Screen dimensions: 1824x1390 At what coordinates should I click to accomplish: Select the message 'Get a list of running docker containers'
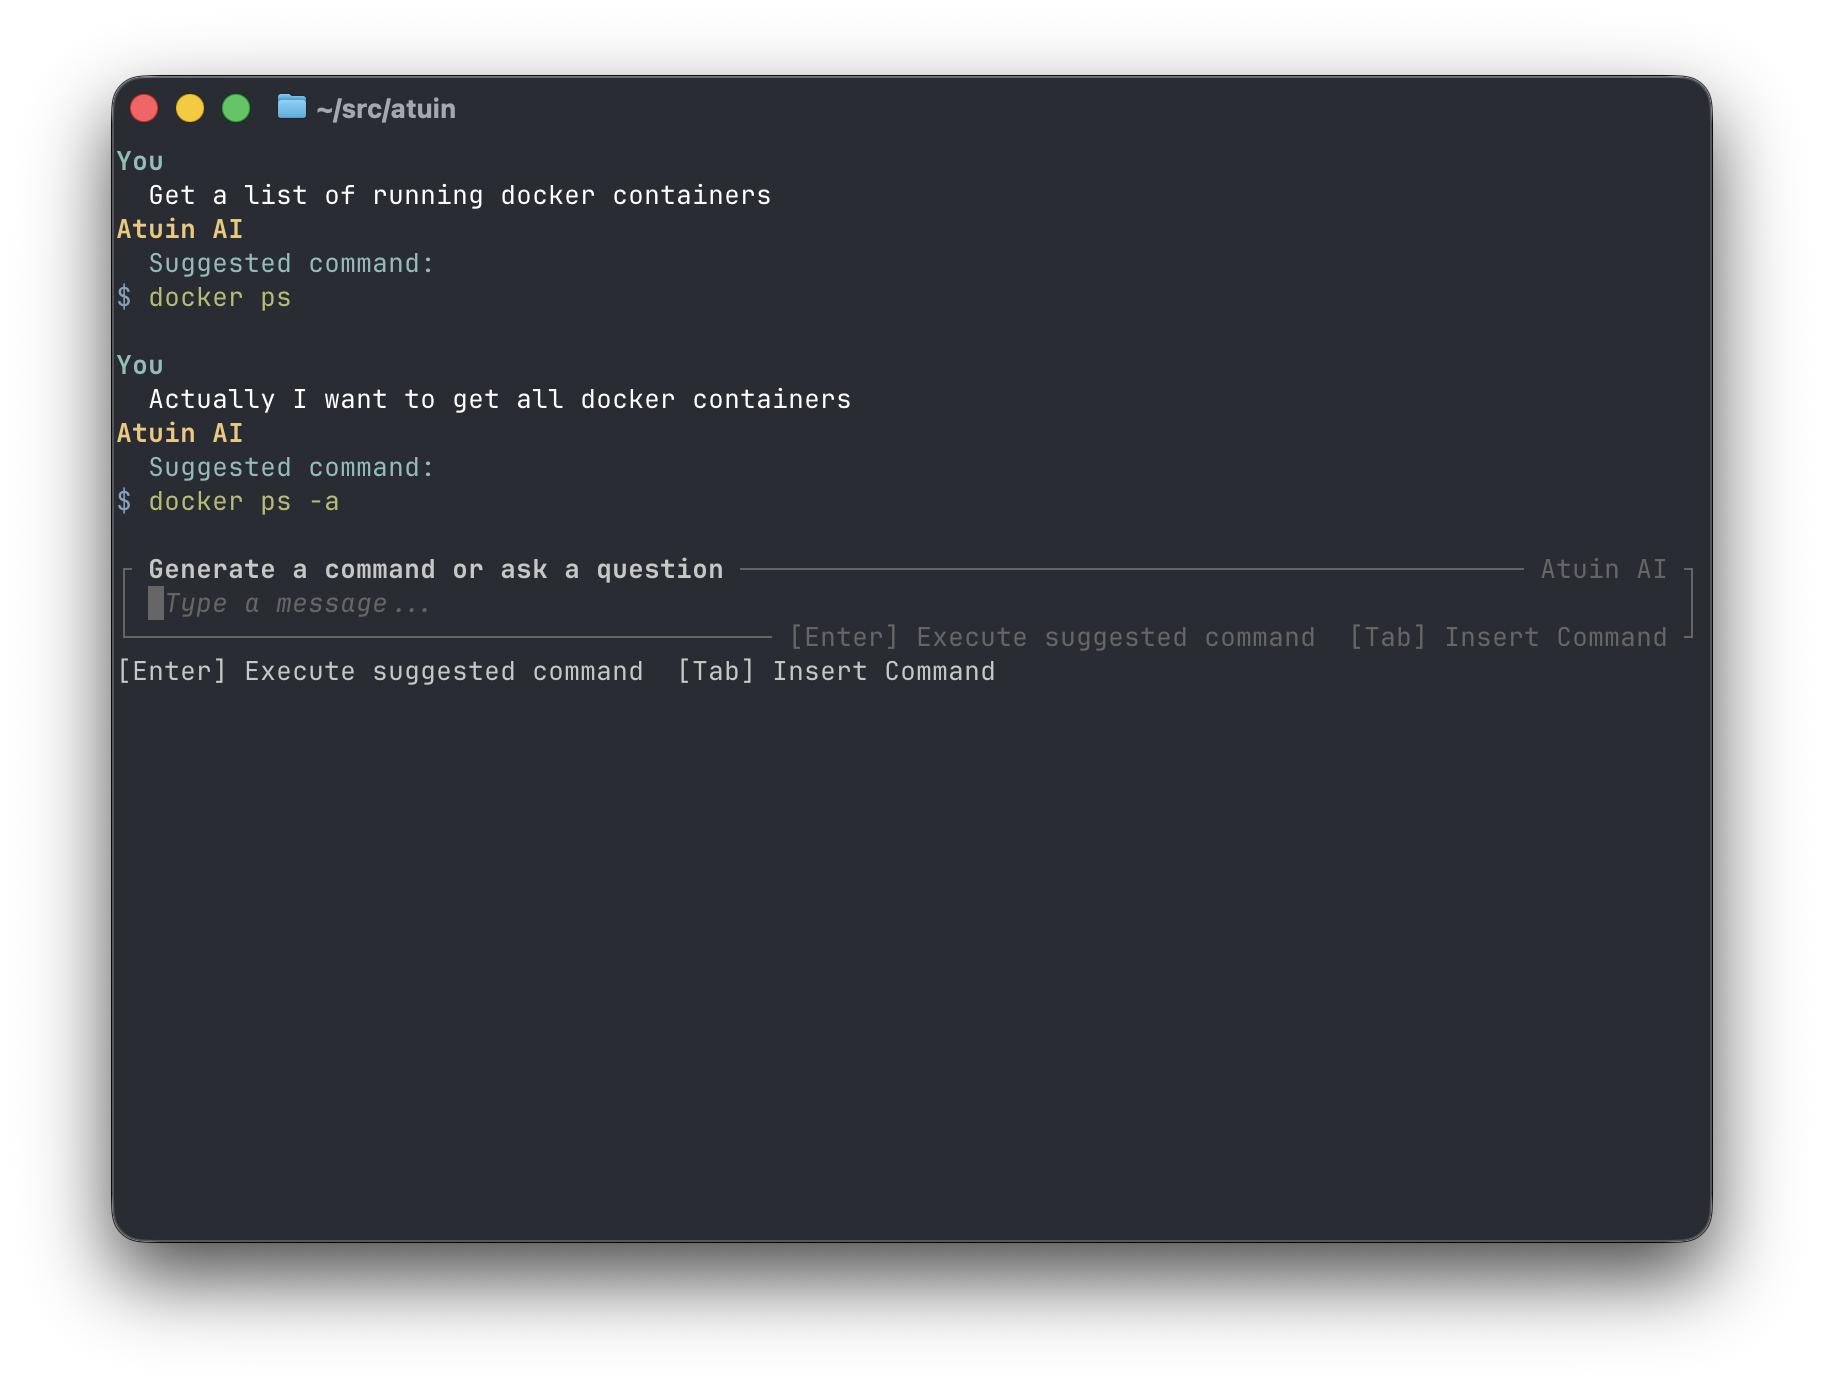[459, 196]
